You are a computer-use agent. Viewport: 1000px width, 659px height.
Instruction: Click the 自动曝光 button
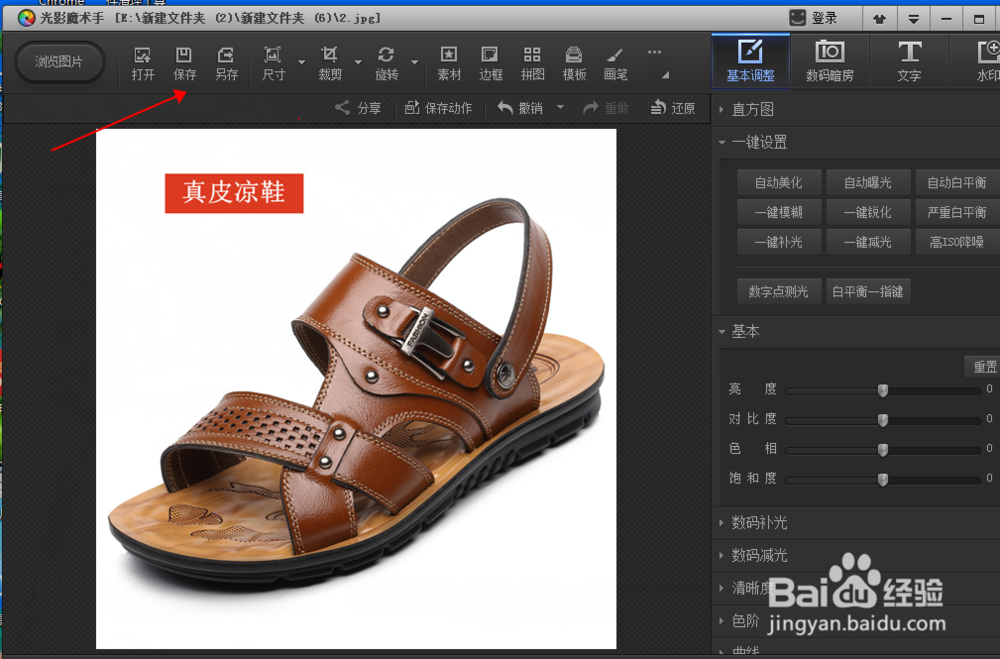click(868, 182)
